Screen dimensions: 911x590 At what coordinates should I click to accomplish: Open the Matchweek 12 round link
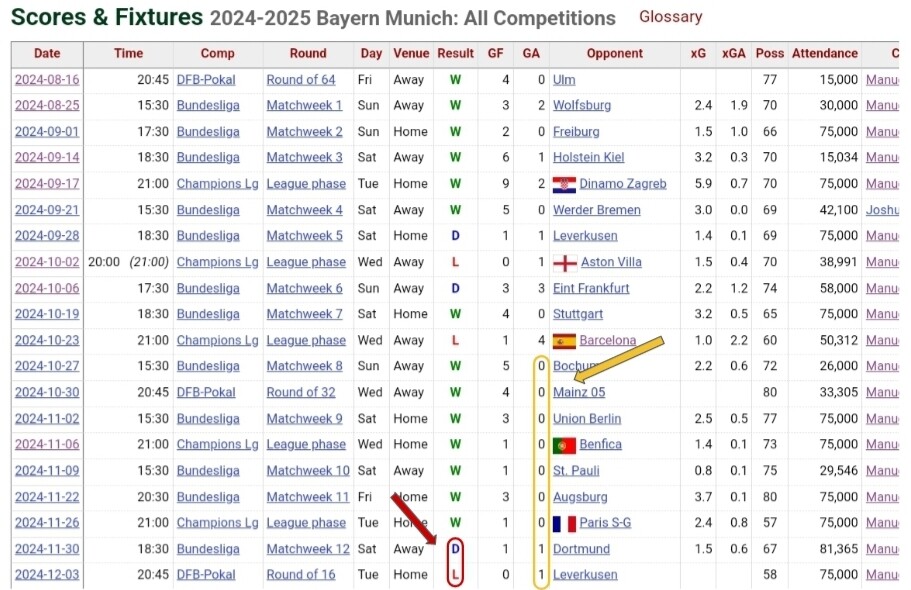click(308, 549)
